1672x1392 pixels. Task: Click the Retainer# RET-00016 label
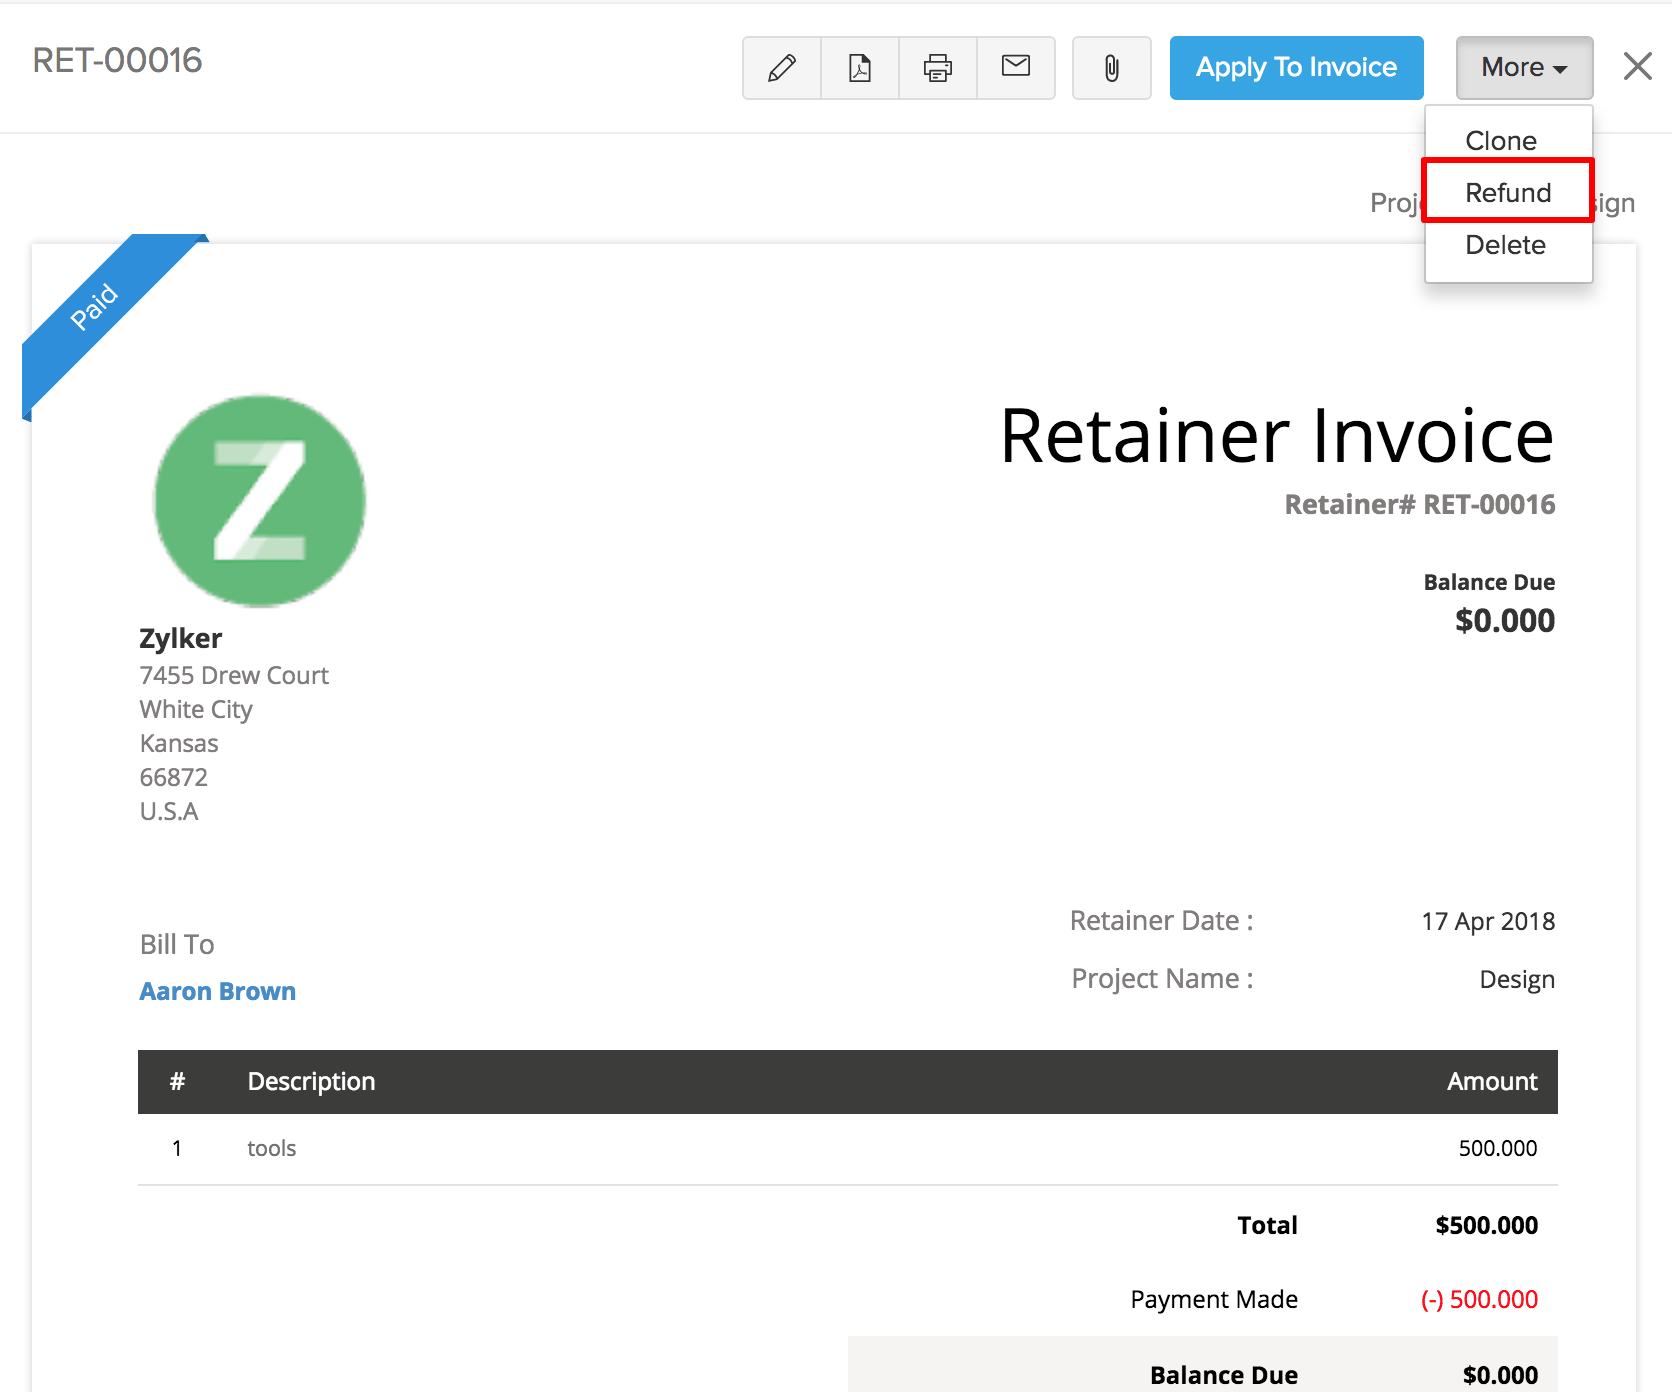(x=1419, y=504)
